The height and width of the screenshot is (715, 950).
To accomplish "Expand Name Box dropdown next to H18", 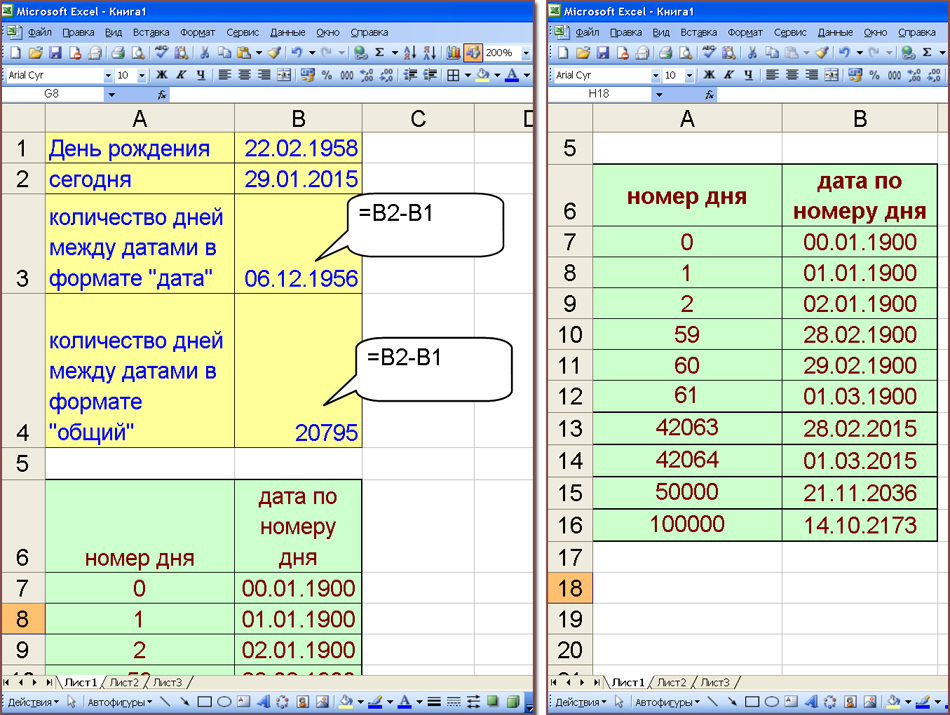I will click(659, 95).
